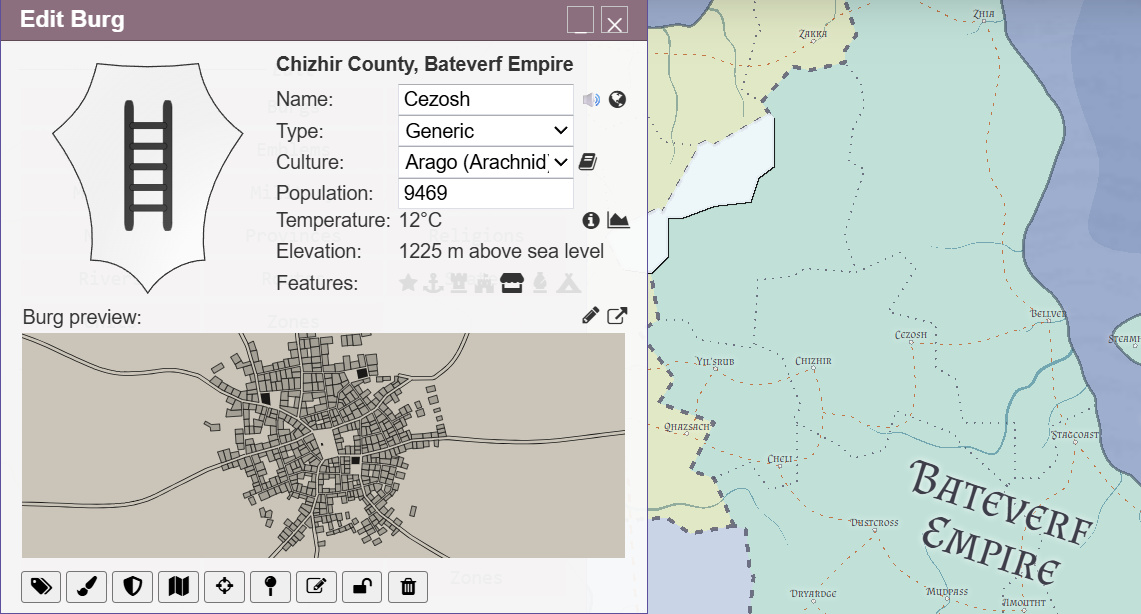This screenshot has height=614, width=1141.
Task: Open elevation profile chart icon
Action: [x=618, y=220]
